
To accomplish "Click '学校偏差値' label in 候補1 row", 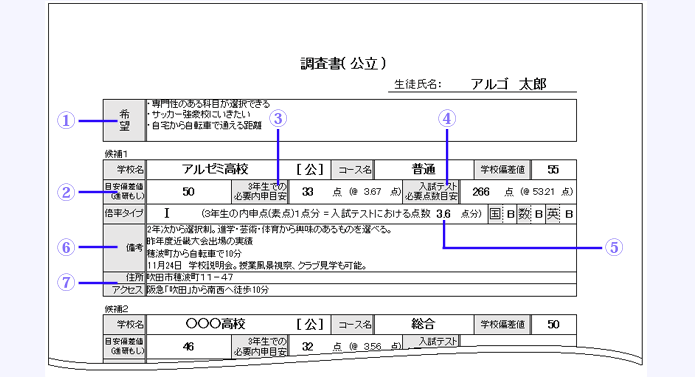I will [x=503, y=169].
